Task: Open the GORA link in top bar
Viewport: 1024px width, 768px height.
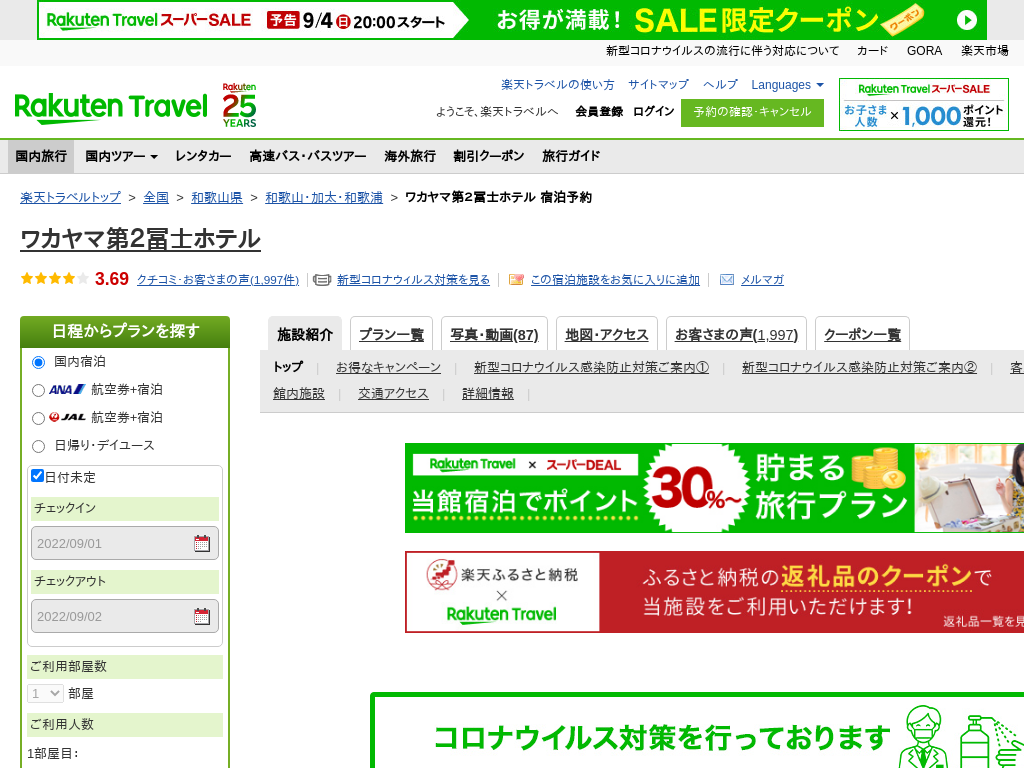Action: point(924,51)
